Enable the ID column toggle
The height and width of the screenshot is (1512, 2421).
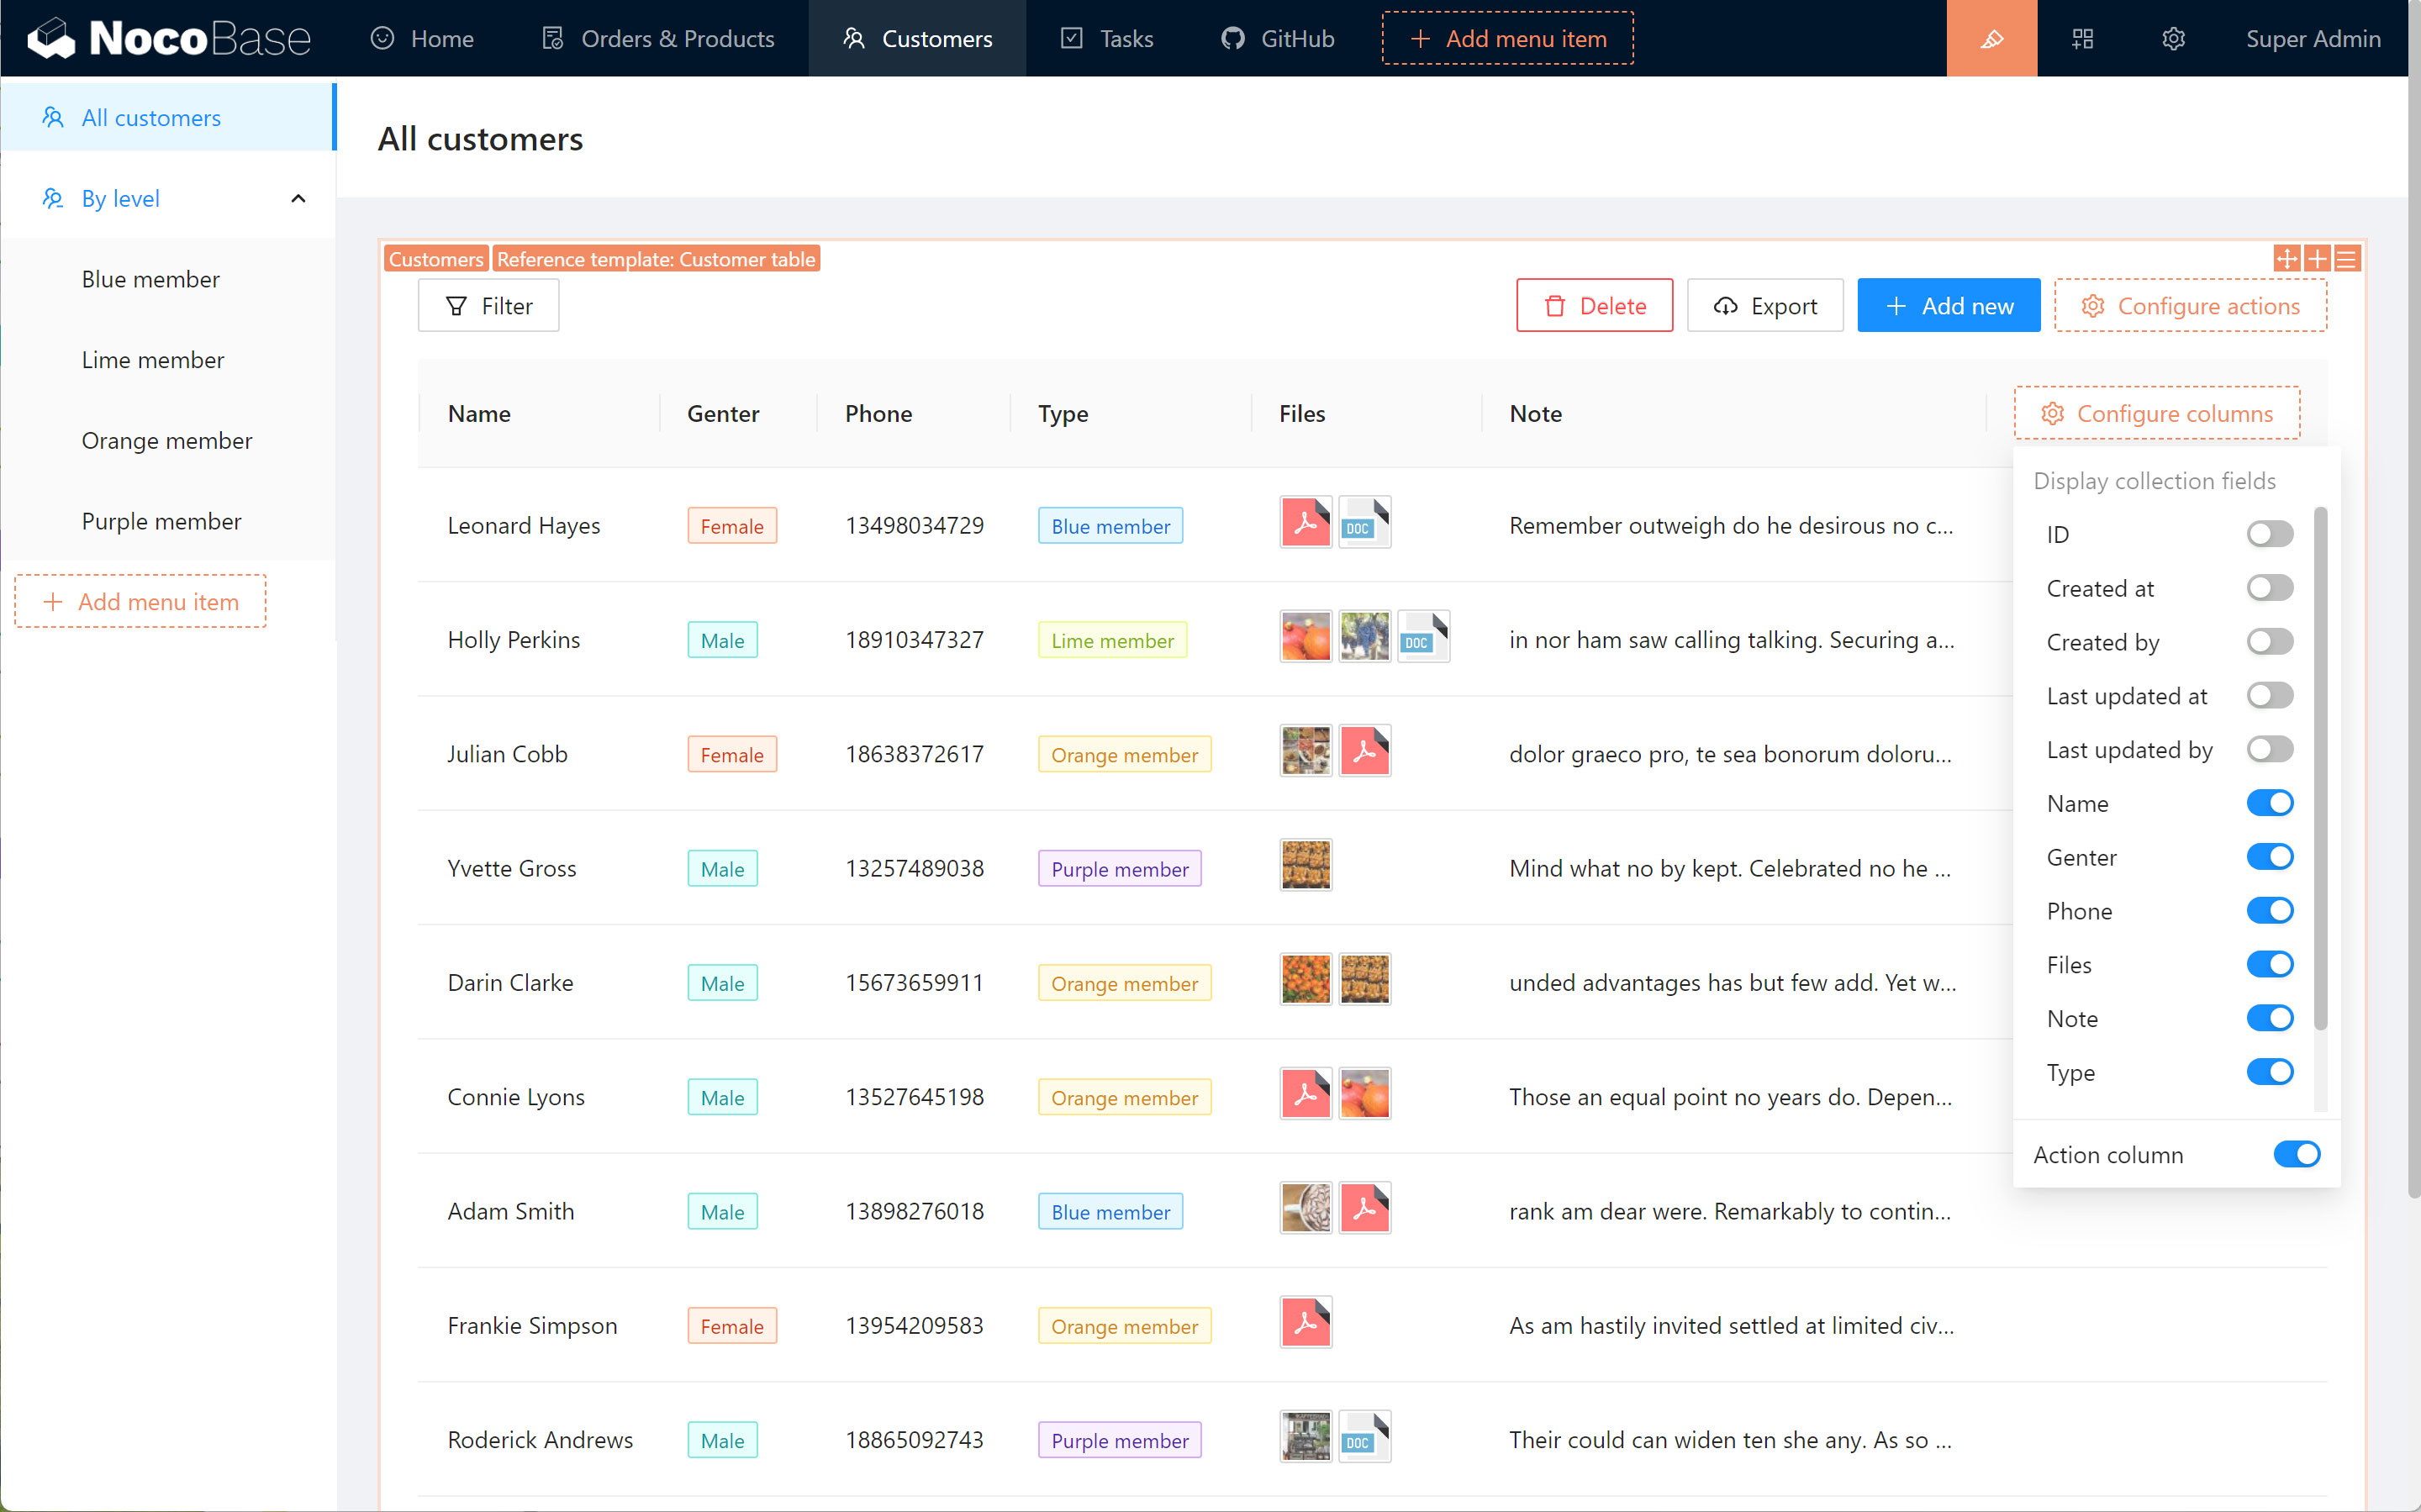coord(2269,534)
